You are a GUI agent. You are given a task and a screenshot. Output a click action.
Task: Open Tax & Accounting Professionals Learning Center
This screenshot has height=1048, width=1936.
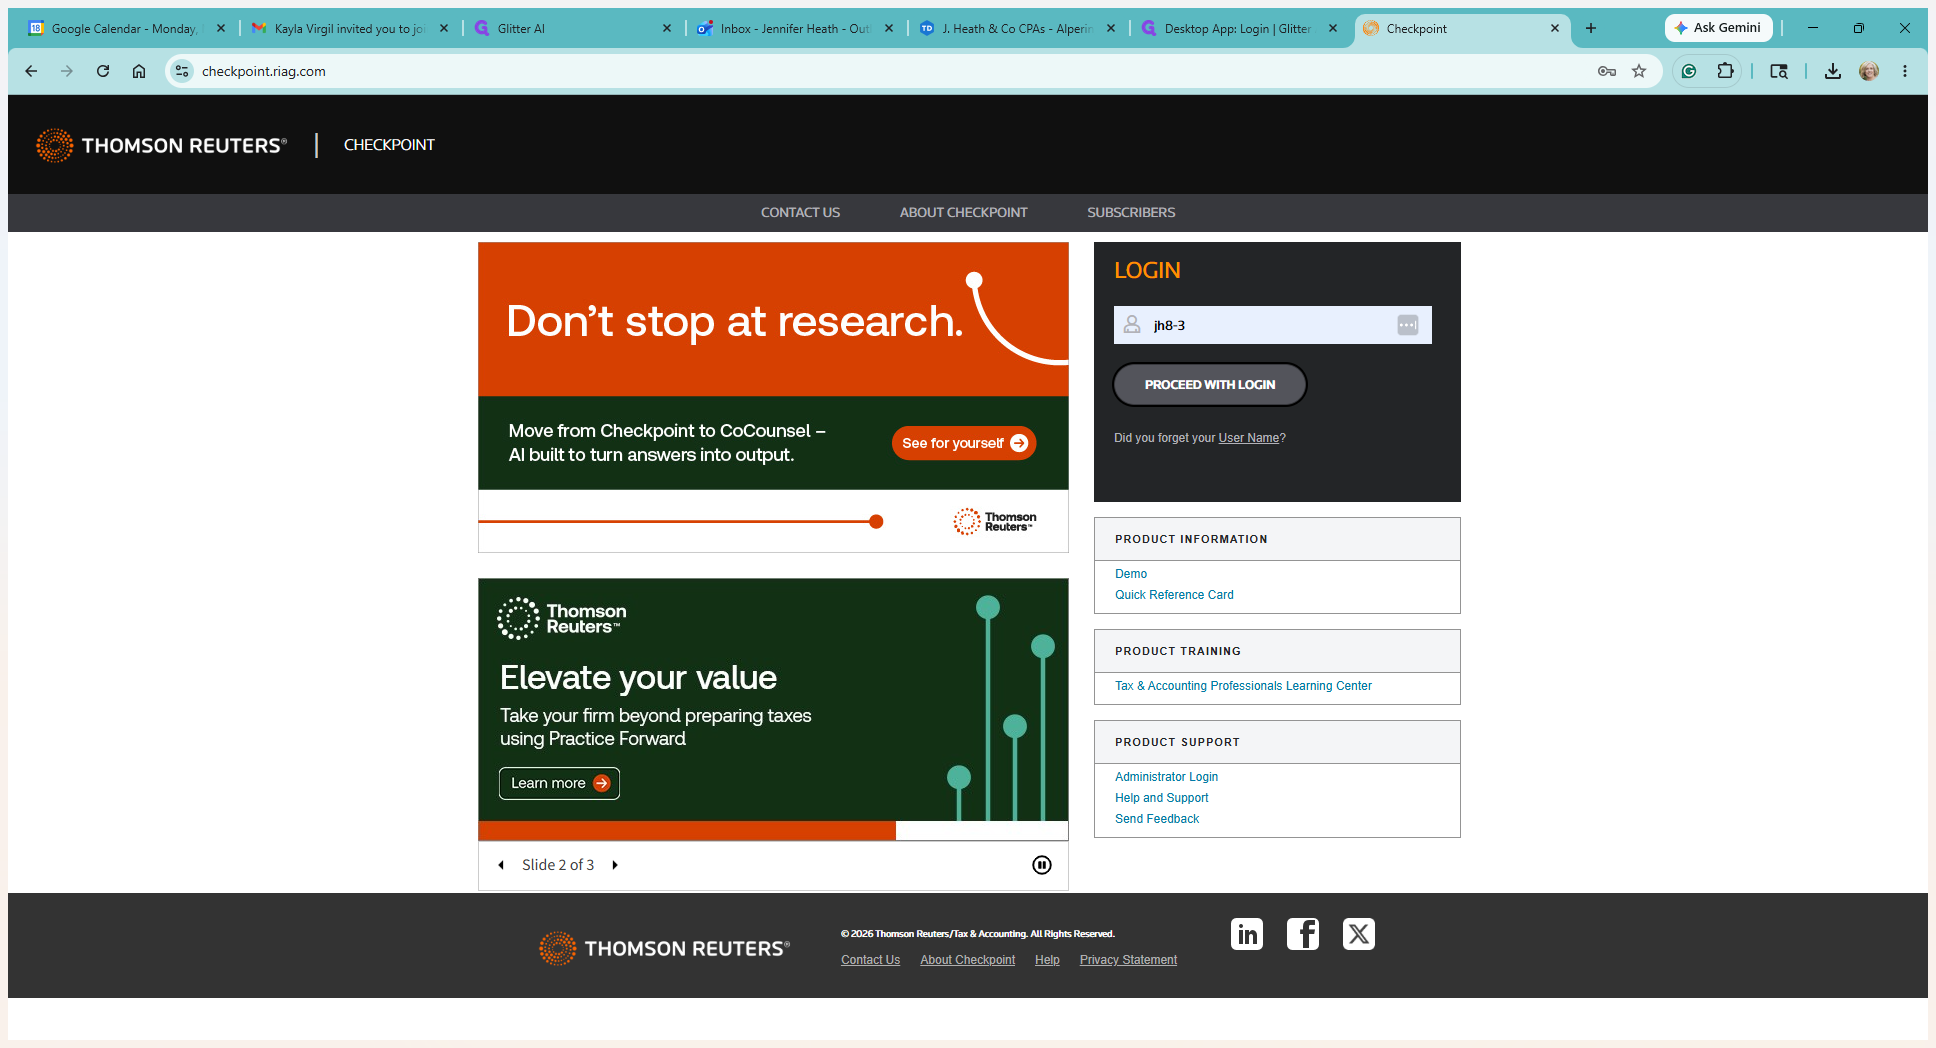[1243, 686]
